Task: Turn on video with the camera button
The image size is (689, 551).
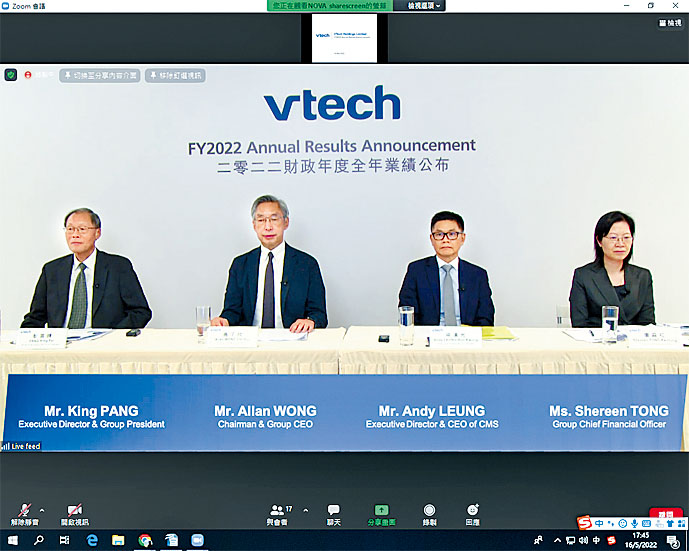Action: point(75,514)
